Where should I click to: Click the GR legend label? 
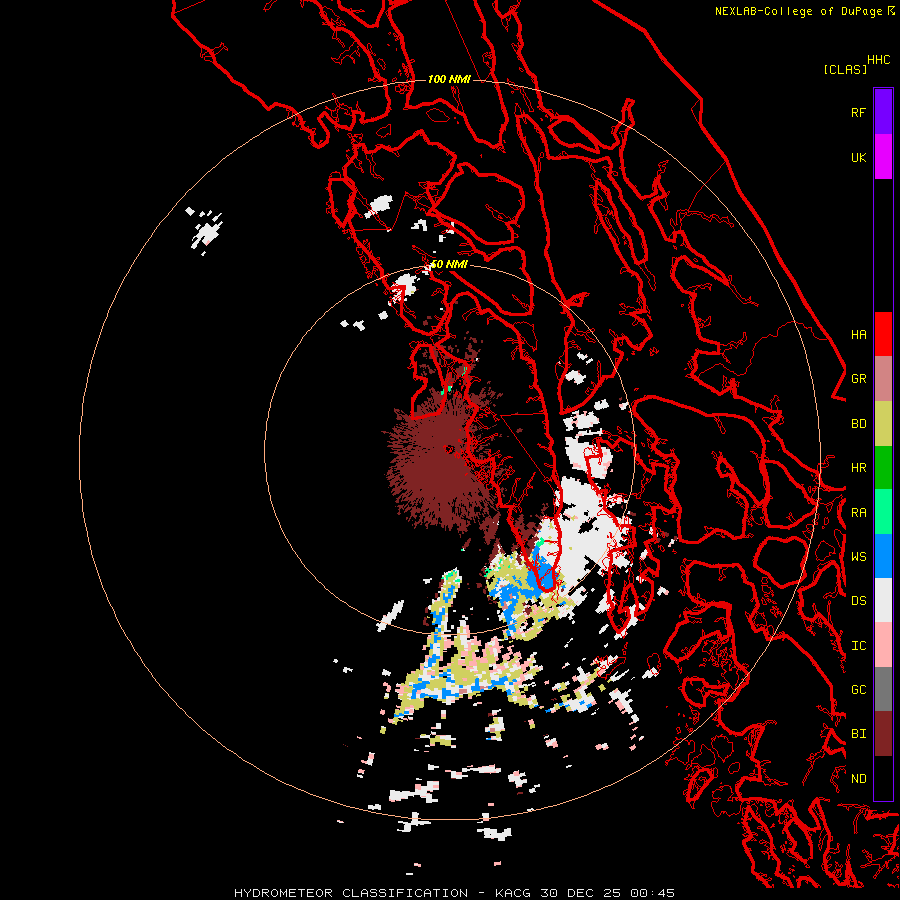(858, 379)
